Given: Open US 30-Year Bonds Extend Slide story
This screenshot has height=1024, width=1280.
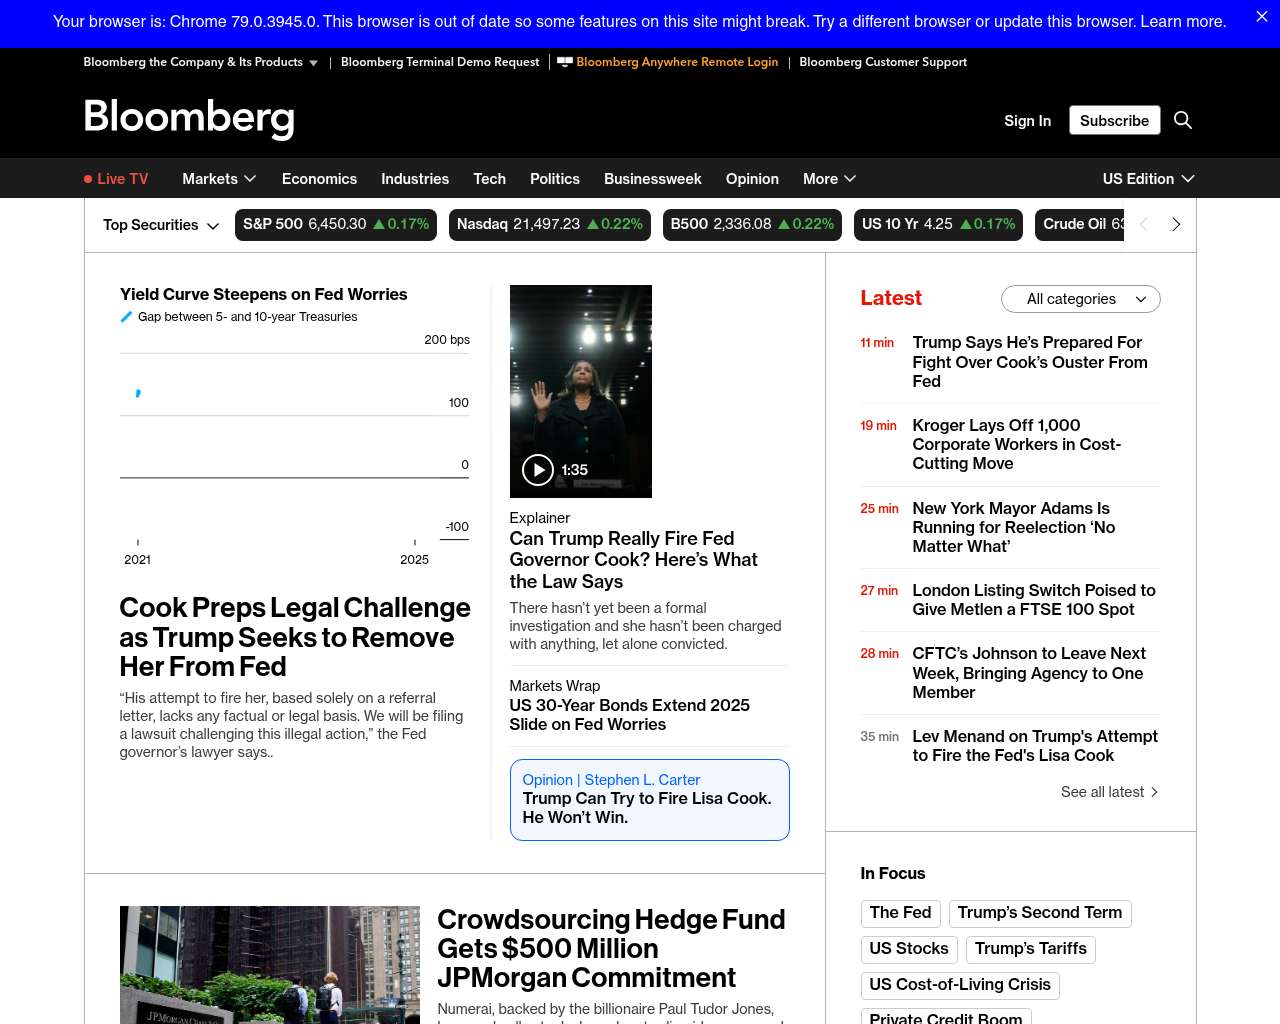Looking at the screenshot, I should tap(629, 715).
